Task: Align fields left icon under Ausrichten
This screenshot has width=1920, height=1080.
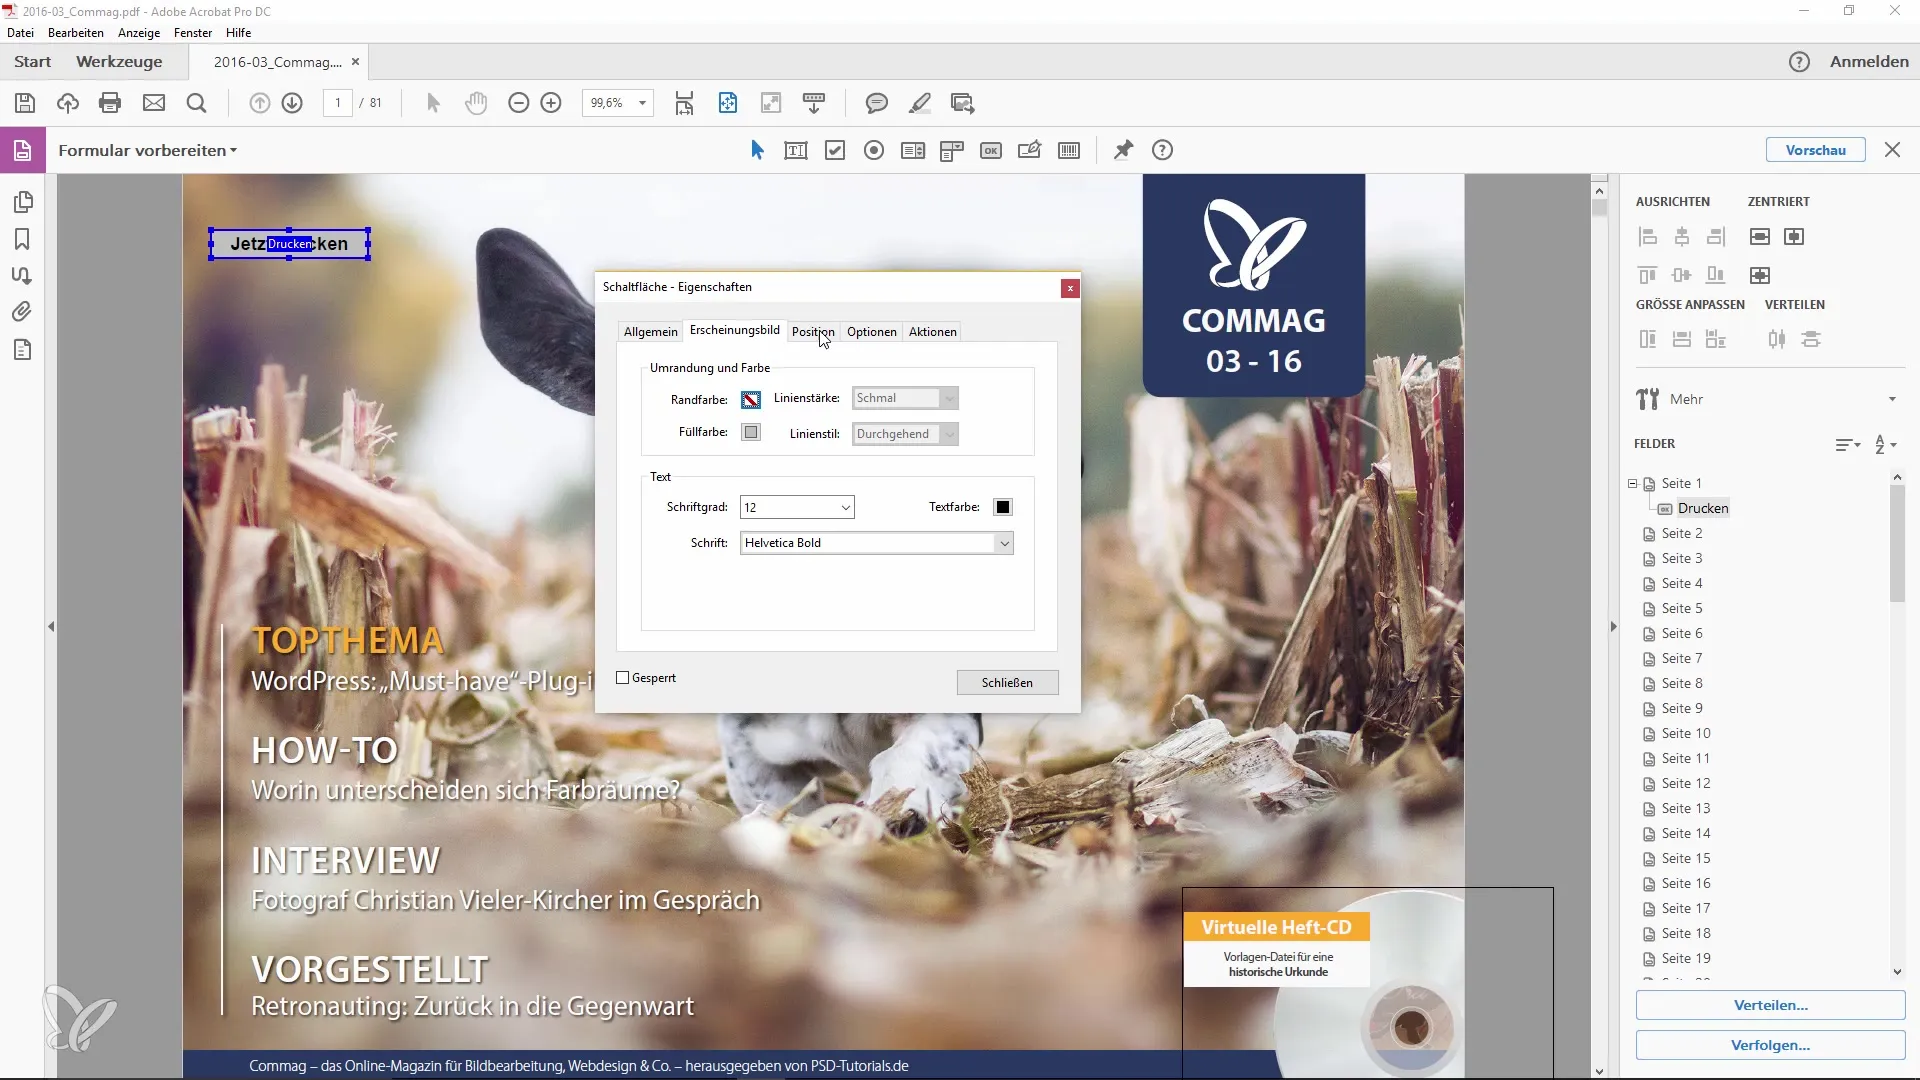Action: click(1648, 237)
